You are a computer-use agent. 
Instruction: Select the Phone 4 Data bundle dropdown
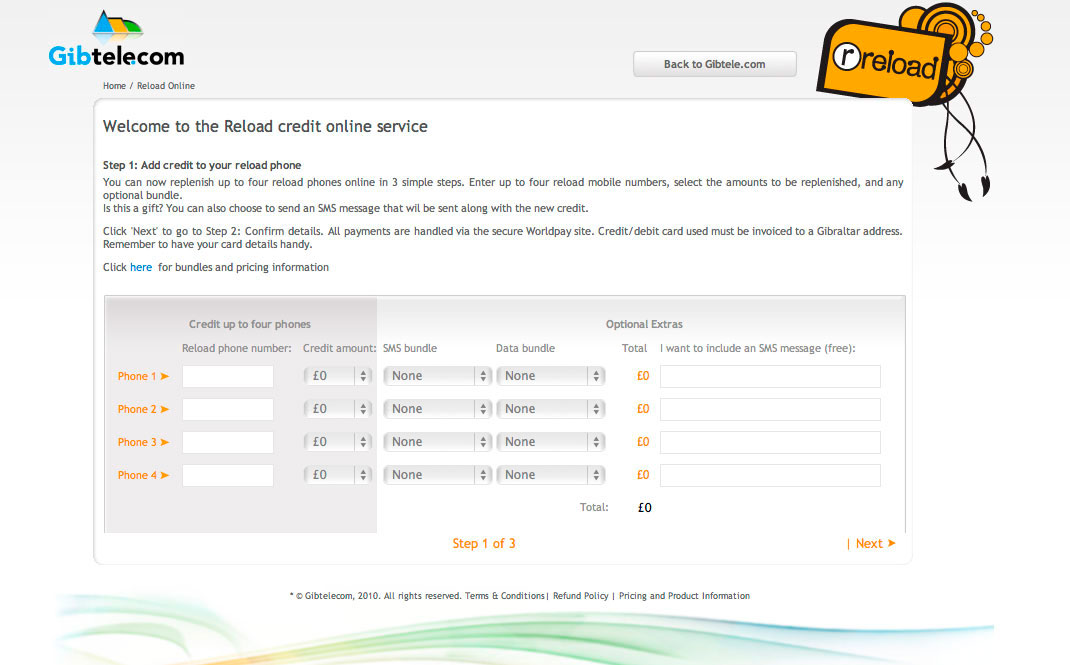550,475
